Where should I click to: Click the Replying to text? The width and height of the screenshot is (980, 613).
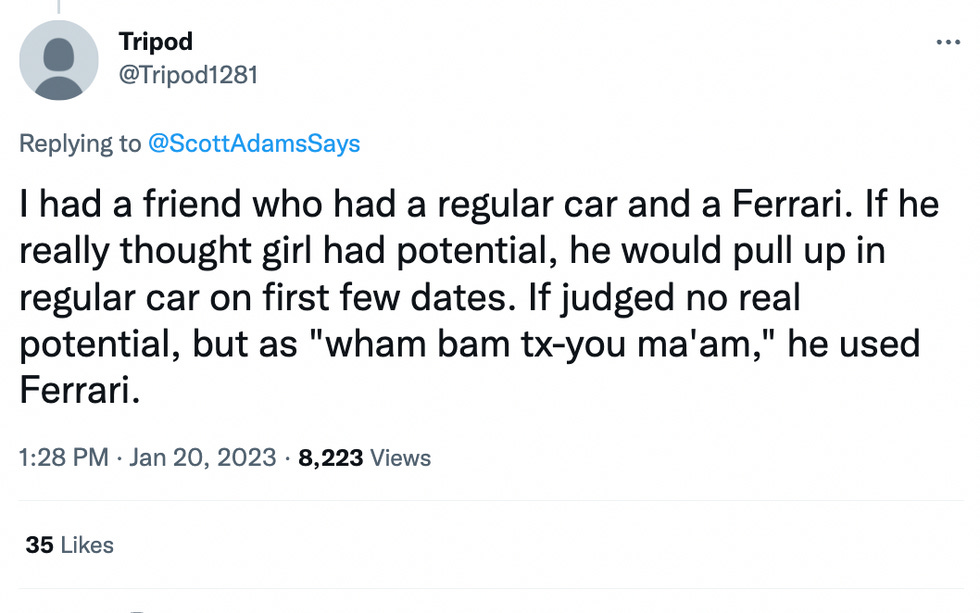[80, 144]
